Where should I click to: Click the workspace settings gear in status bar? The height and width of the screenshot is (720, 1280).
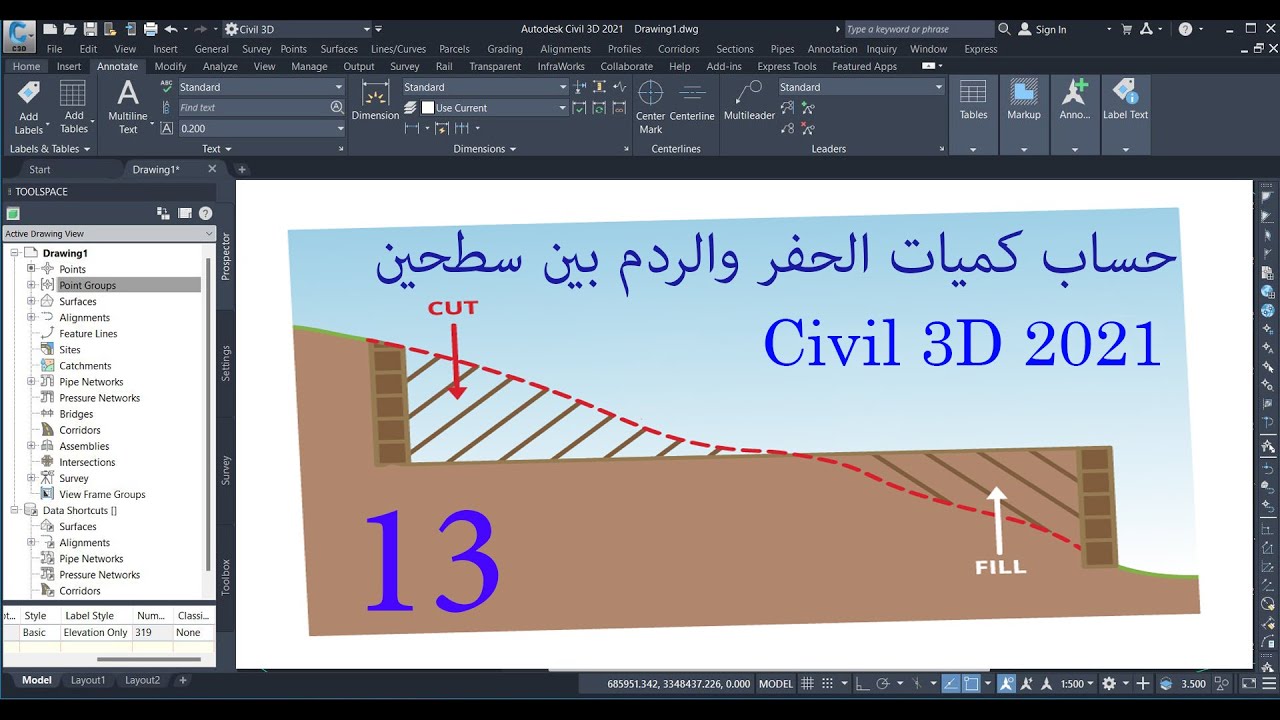click(x=1108, y=684)
